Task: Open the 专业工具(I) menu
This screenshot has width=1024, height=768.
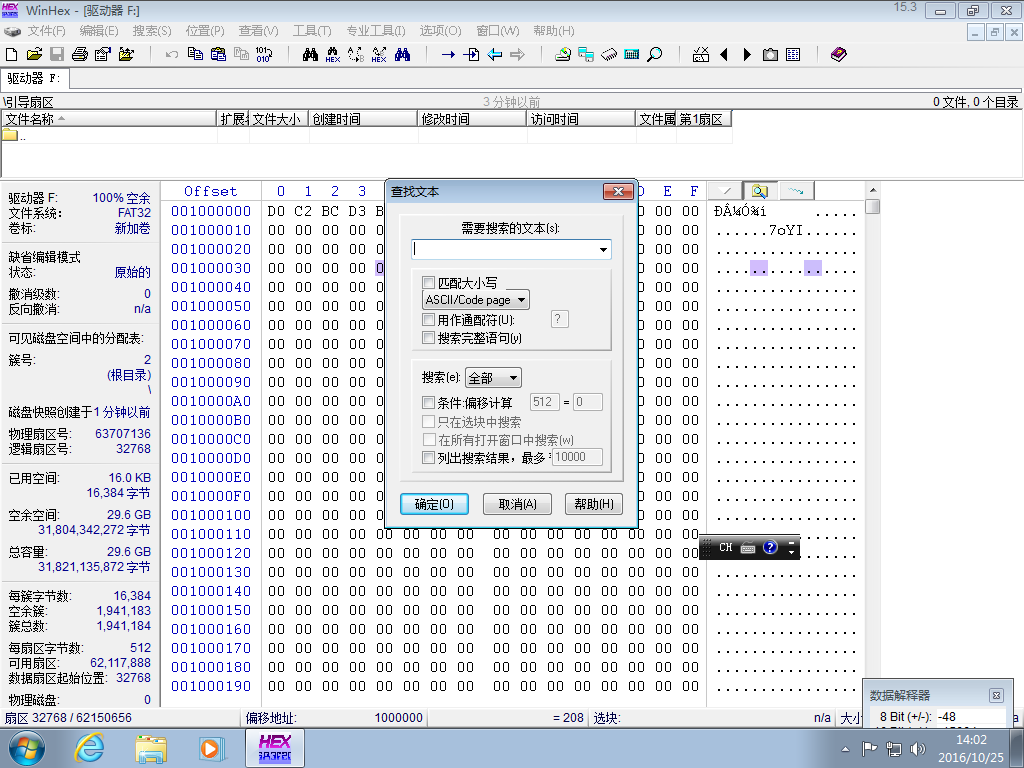Action: coord(376,31)
